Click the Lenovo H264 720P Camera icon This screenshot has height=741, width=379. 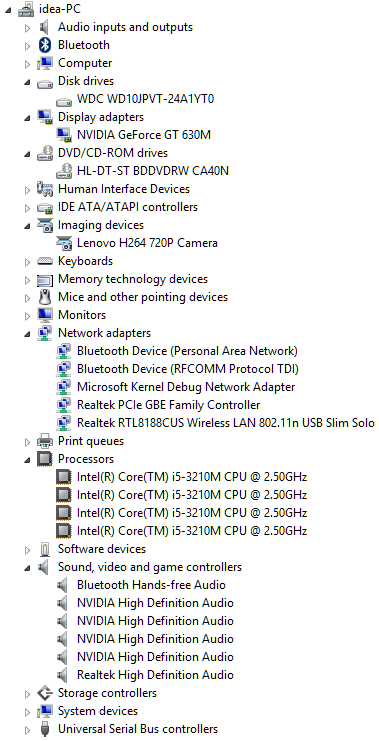(63, 243)
